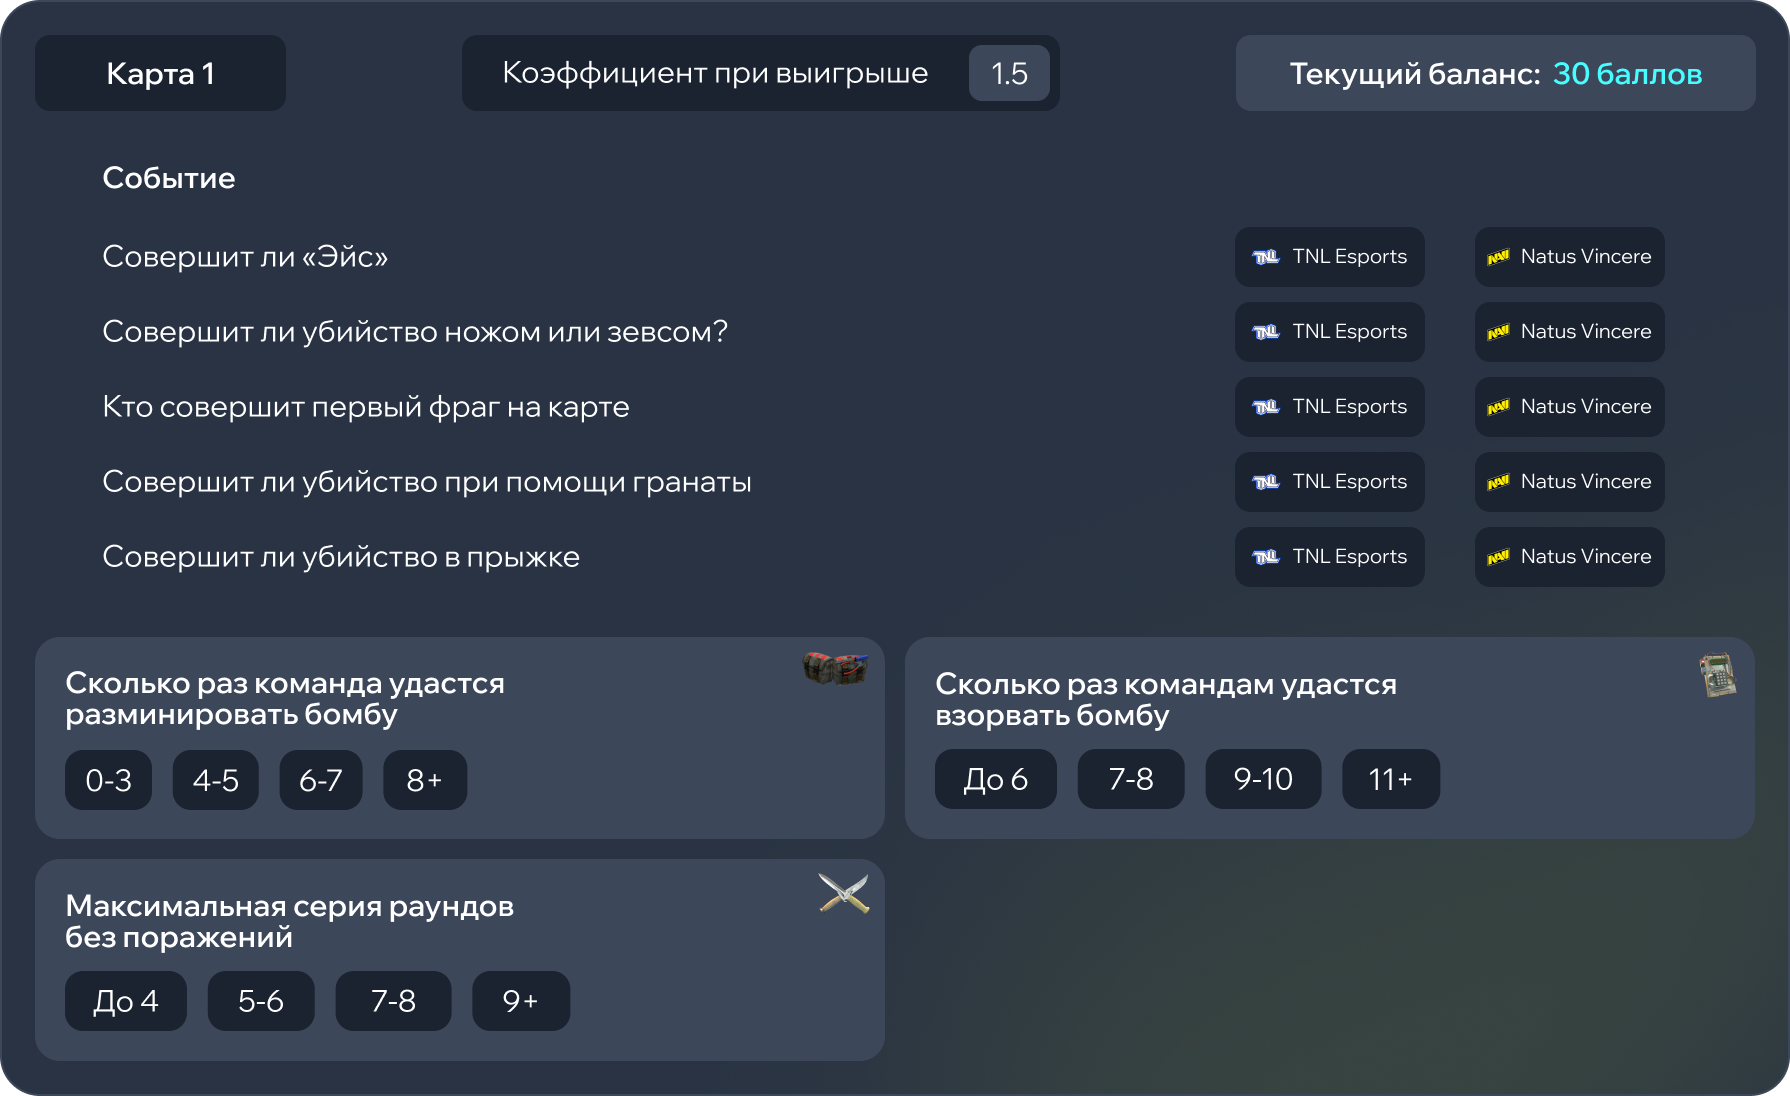Screen dimensions: 1790x1096
Task: Click the defuse kit icon above bomb defusal card
Action: click(836, 670)
